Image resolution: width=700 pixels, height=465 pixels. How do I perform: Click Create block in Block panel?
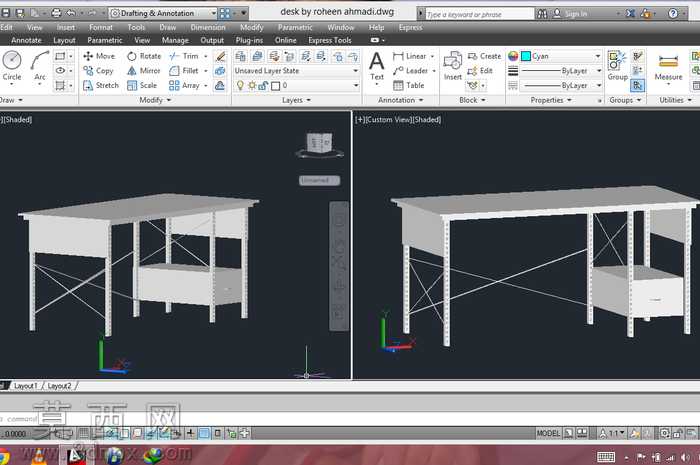coord(484,56)
